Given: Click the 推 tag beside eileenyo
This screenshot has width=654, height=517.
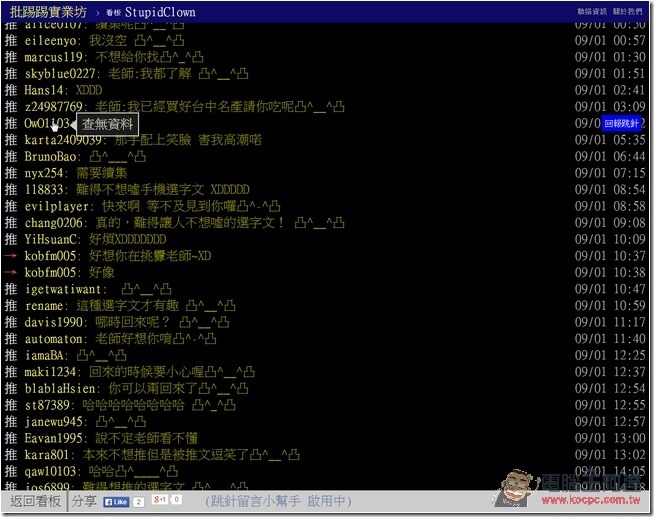Looking at the screenshot, I should click(11, 40).
